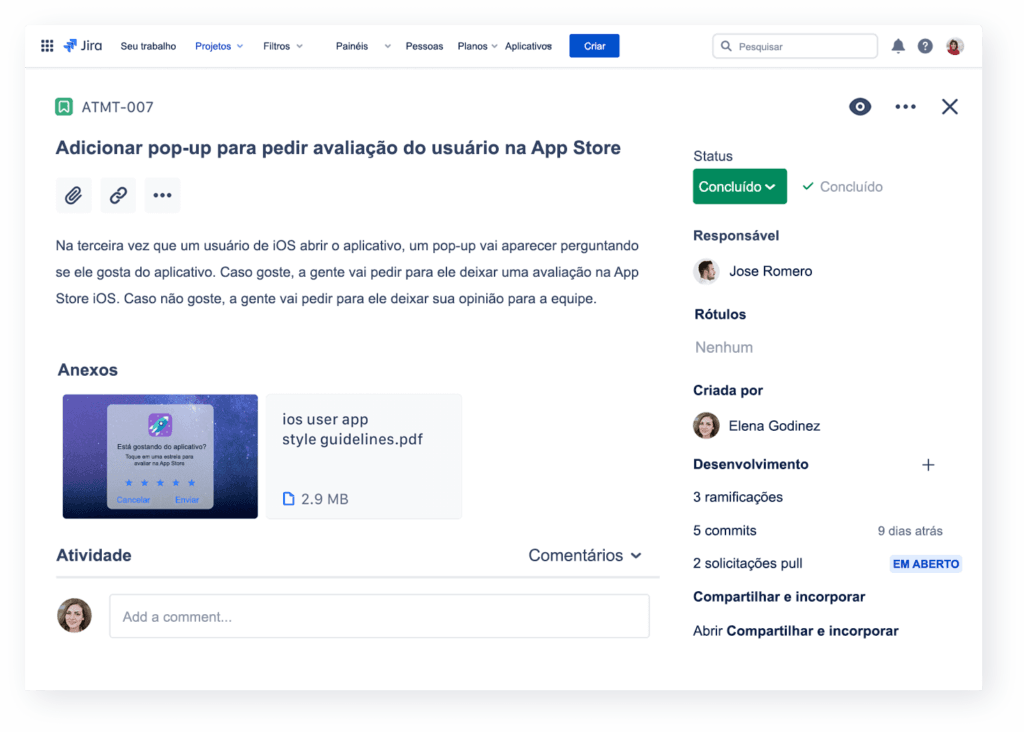
Task: Open the more actions ellipsis at top right
Action: 905,106
